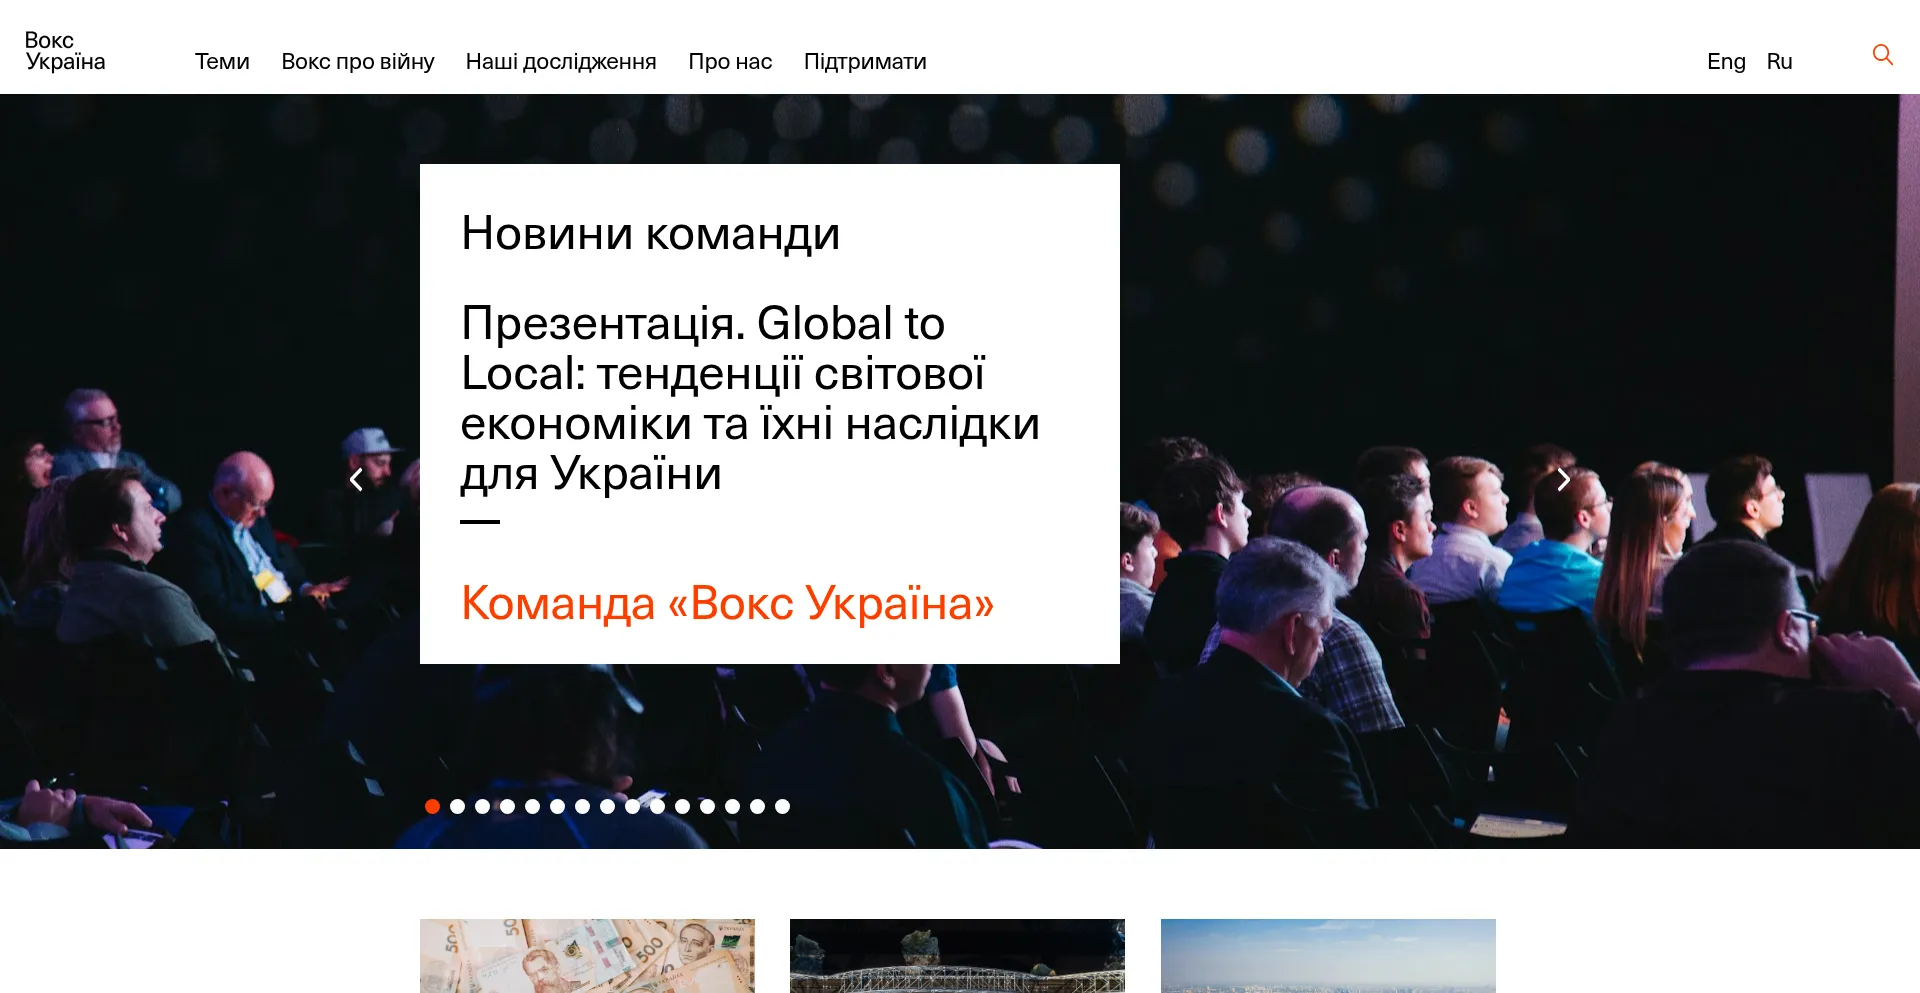The image size is (1920, 993).
Task: Select the first orange carousel dot
Action: pyautogui.click(x=432, y=806)
